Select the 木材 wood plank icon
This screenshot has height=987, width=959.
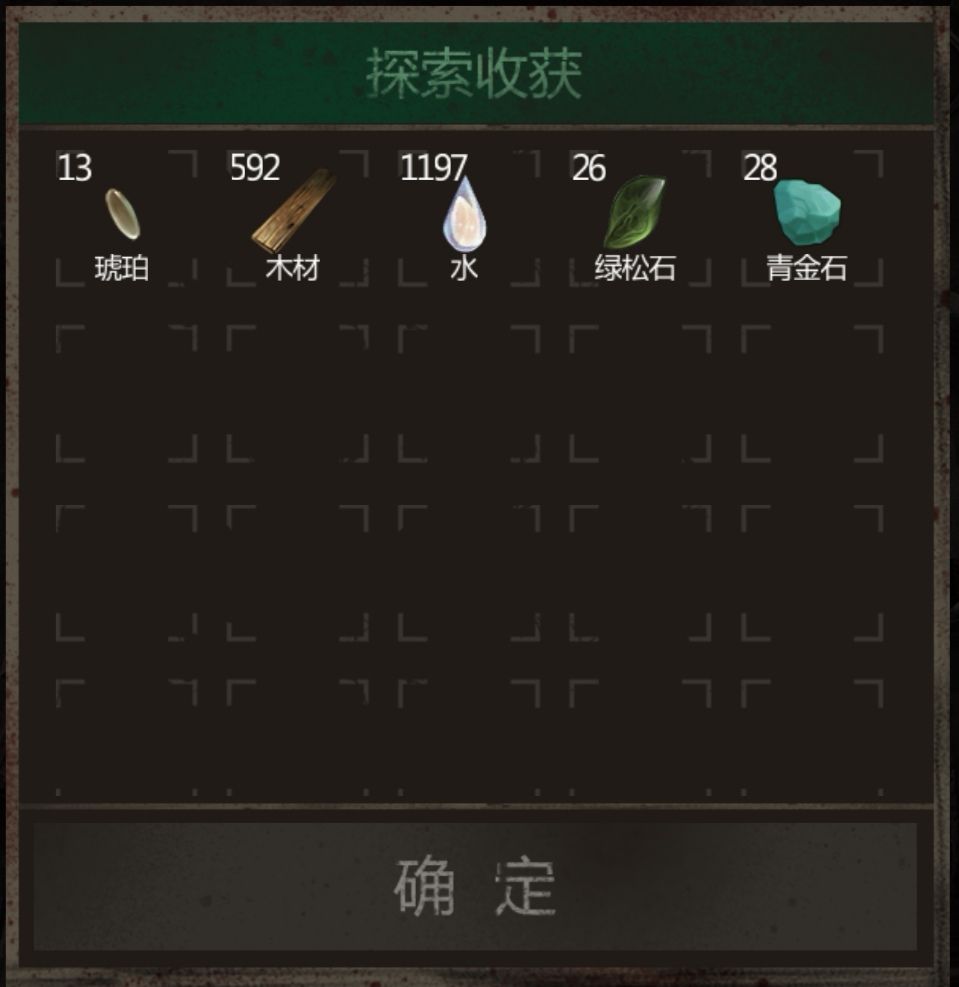[x=294, y=210]
